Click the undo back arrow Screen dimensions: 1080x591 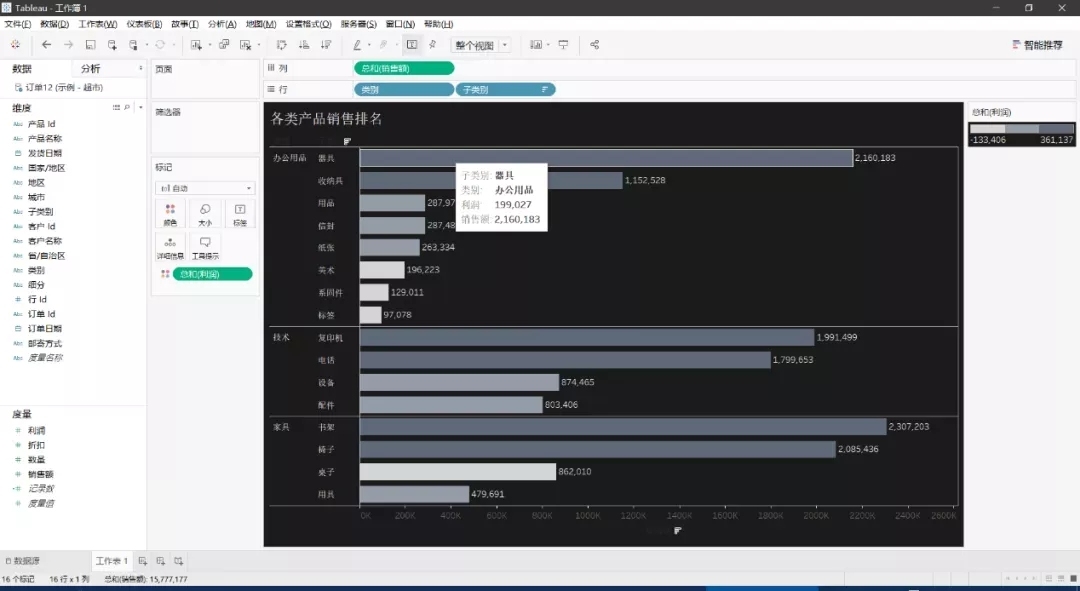46,45
